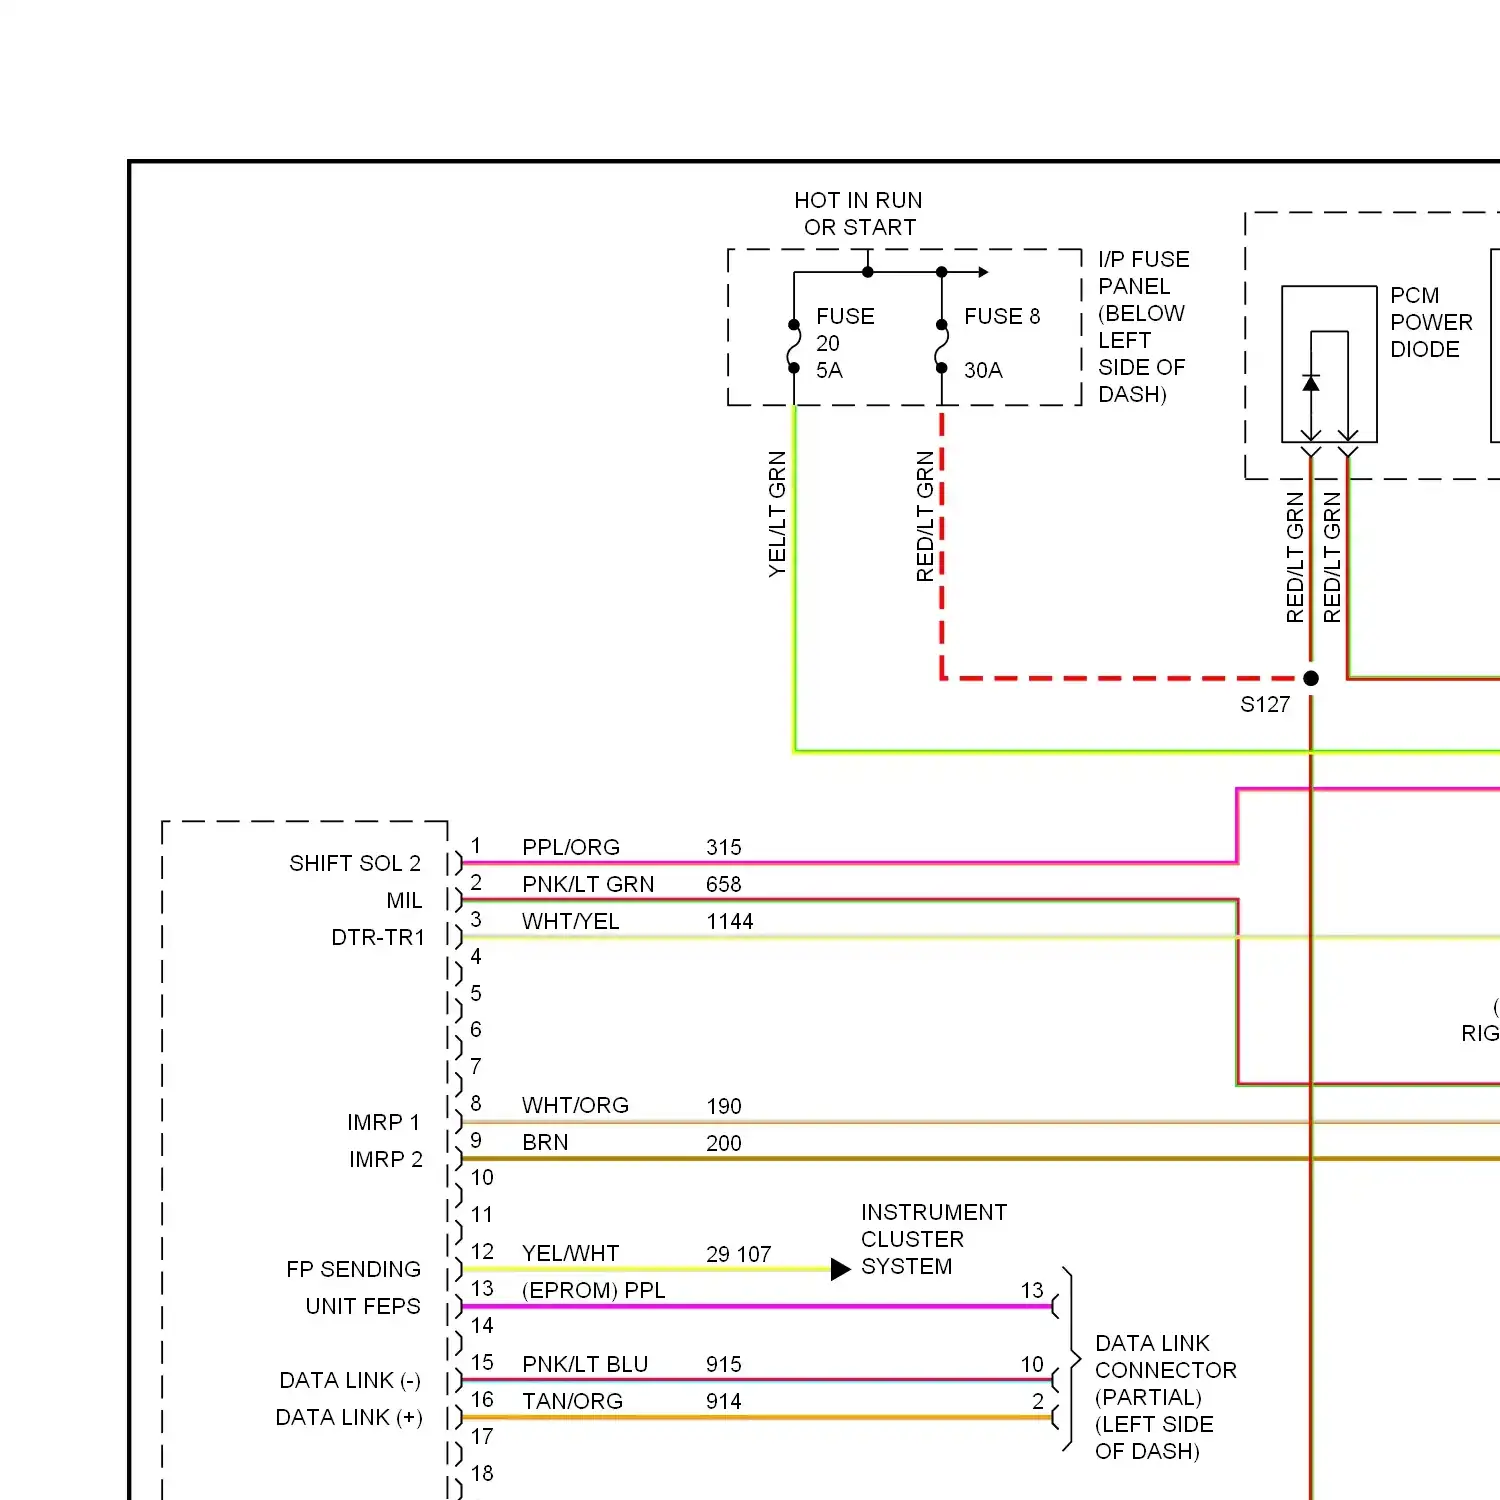Click the MIL pin label

point(404,900)
